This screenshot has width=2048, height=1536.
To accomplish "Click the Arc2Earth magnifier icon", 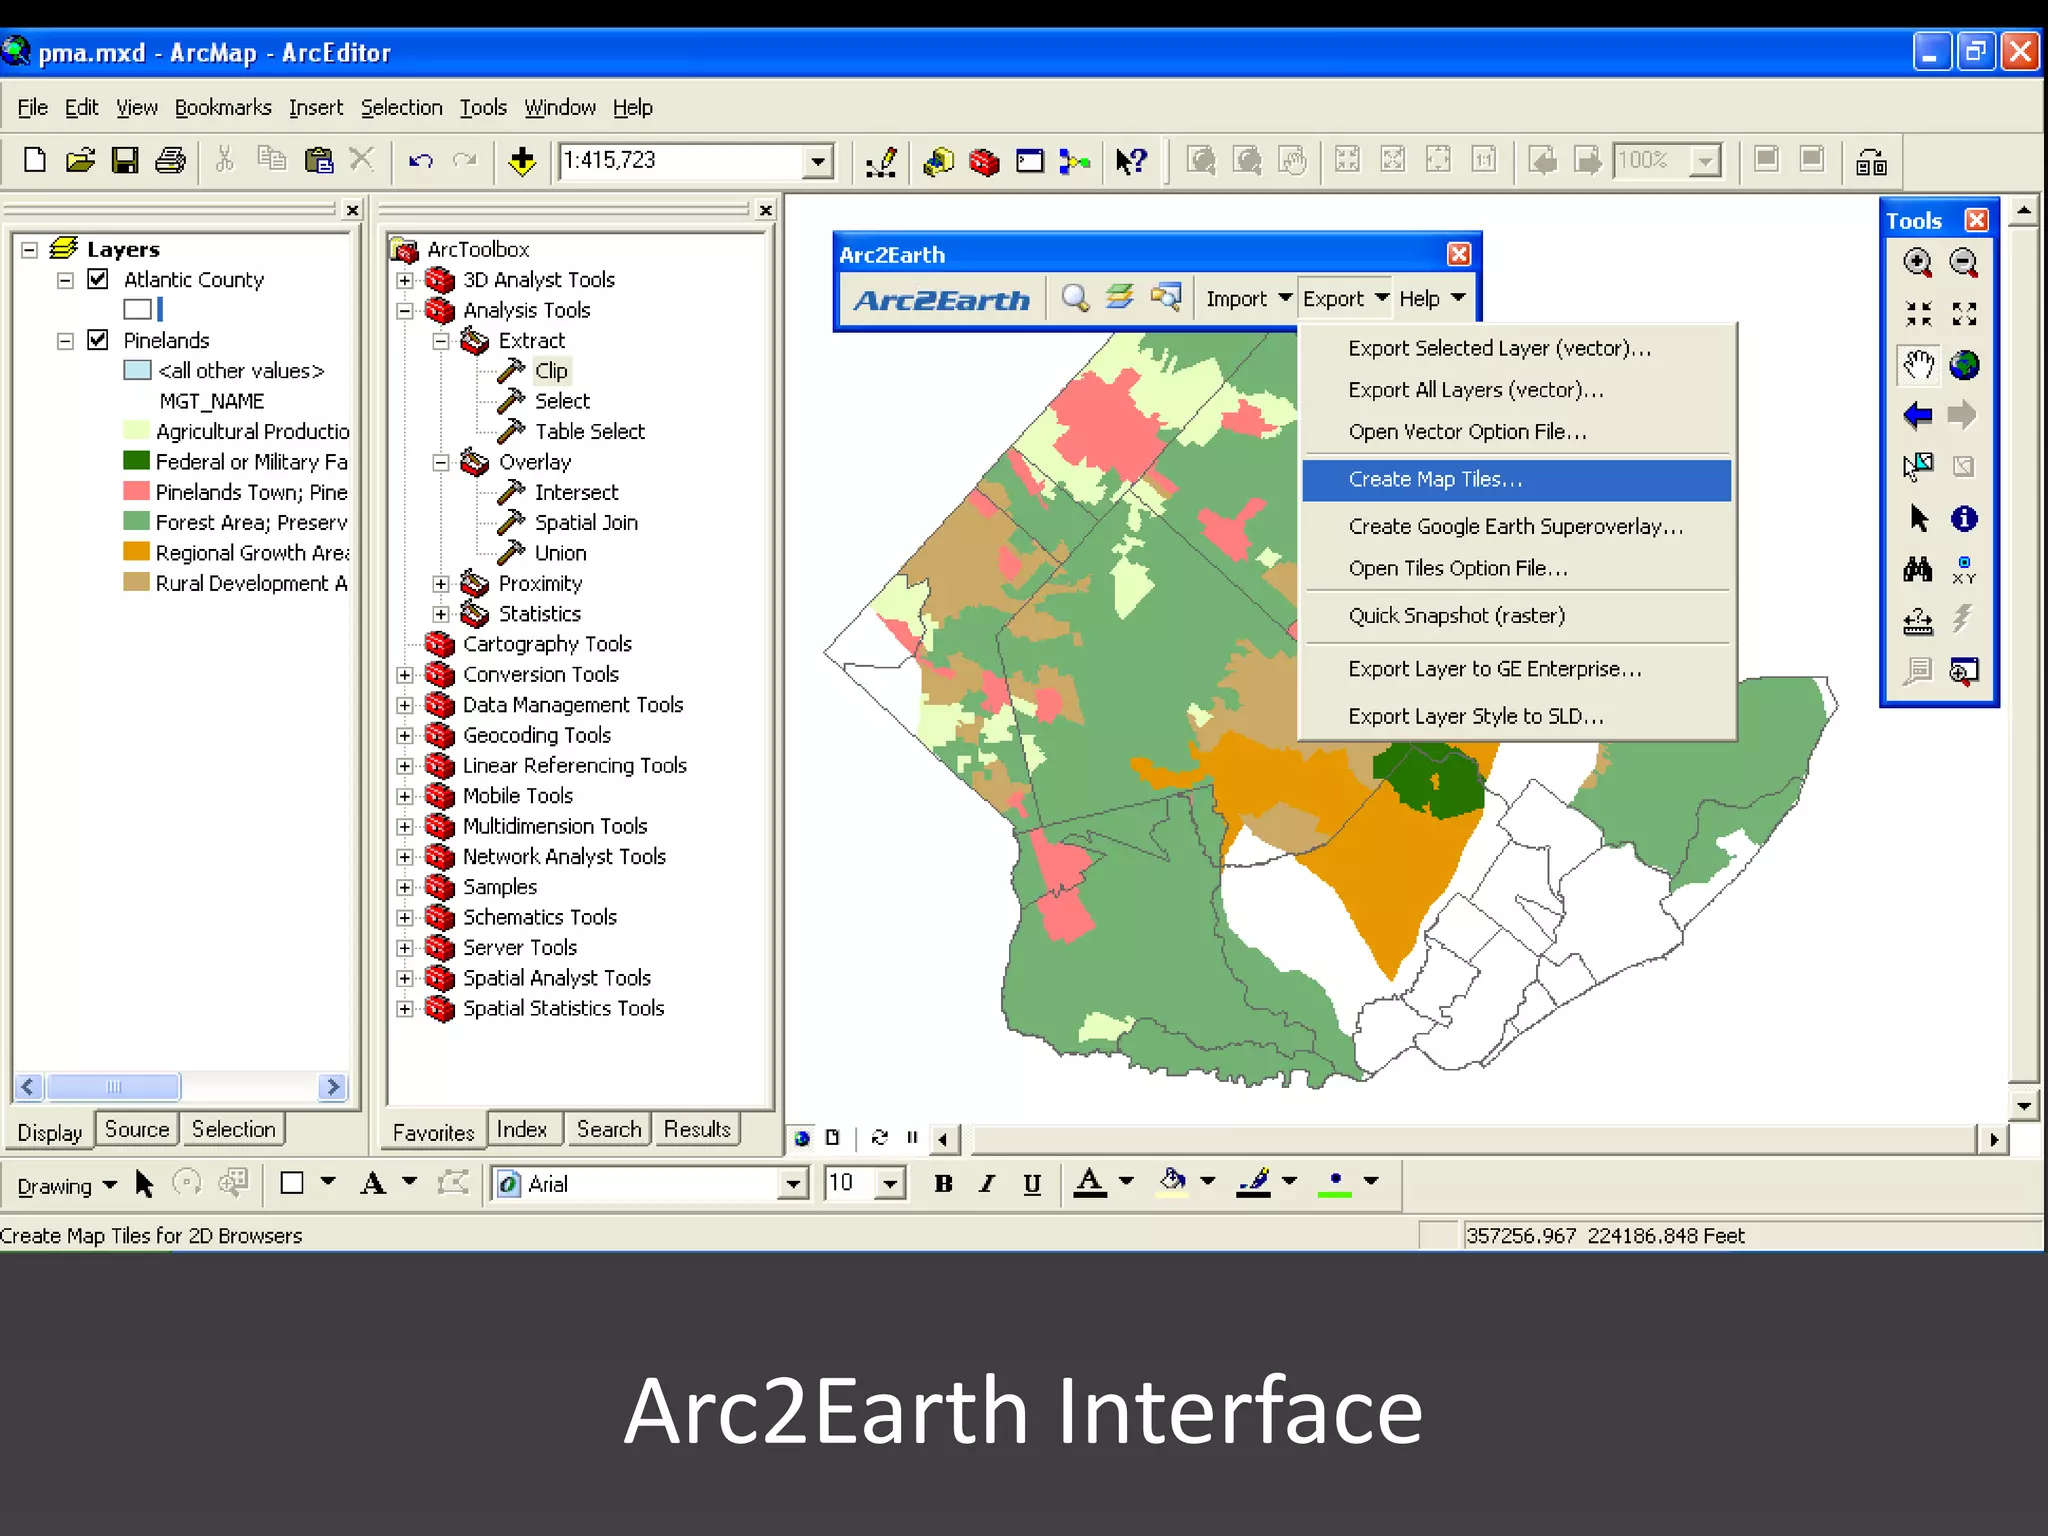I will click(1075, 298).
